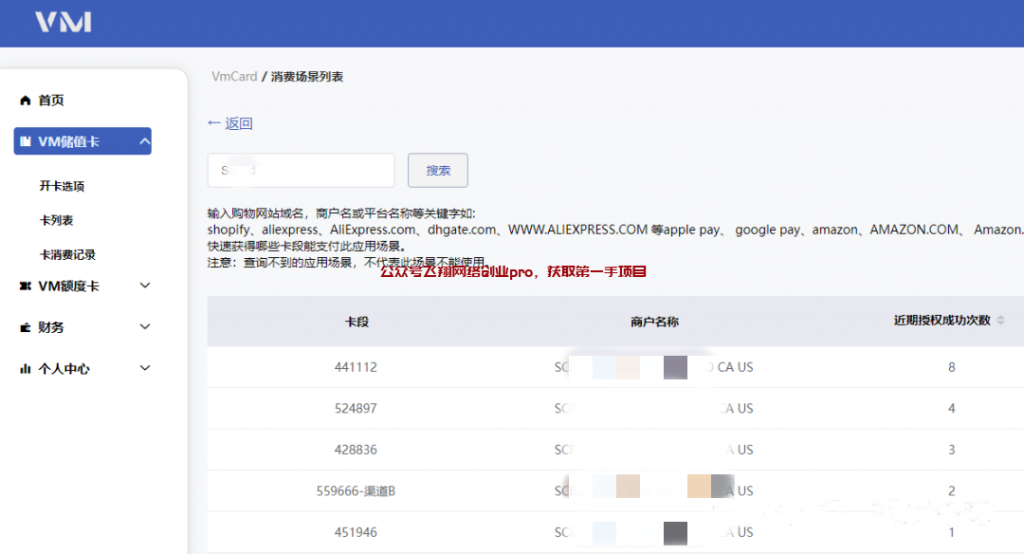
Task: Open the 卡列表 submenu item
Action: (x=57, y=220)
